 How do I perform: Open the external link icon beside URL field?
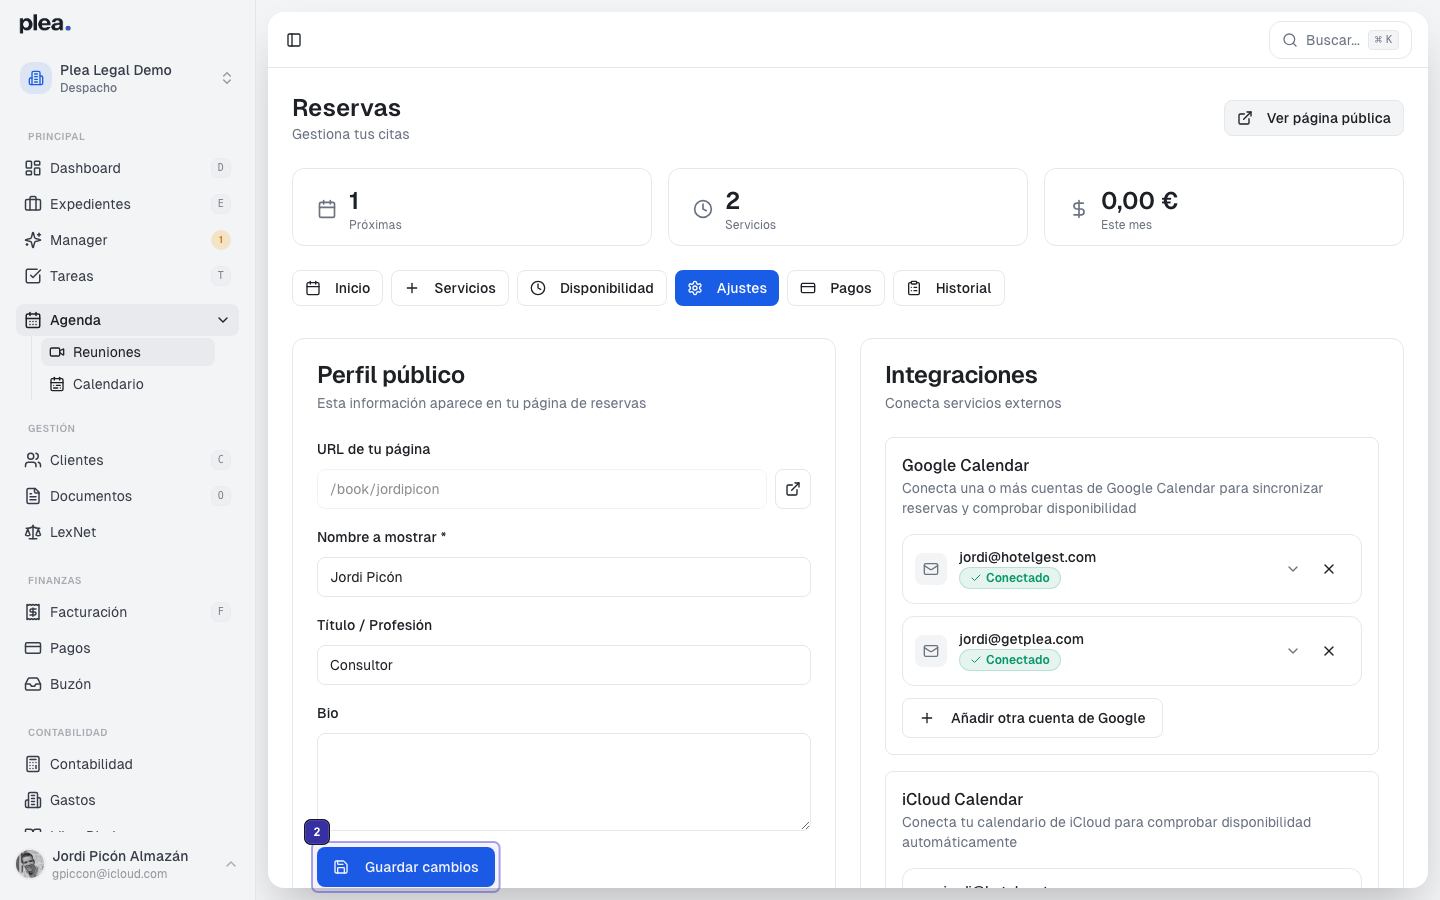point(792,489)
